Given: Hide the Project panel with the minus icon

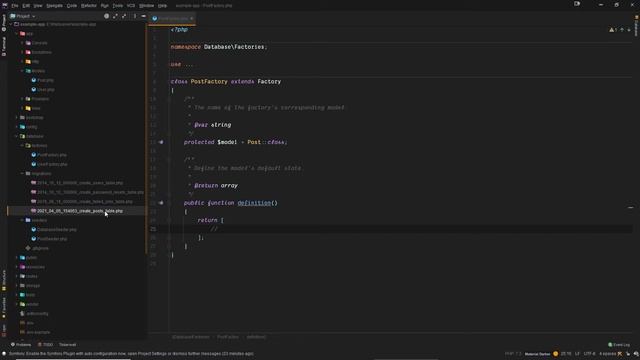Looking at the screenshot, I should (144, 16).
